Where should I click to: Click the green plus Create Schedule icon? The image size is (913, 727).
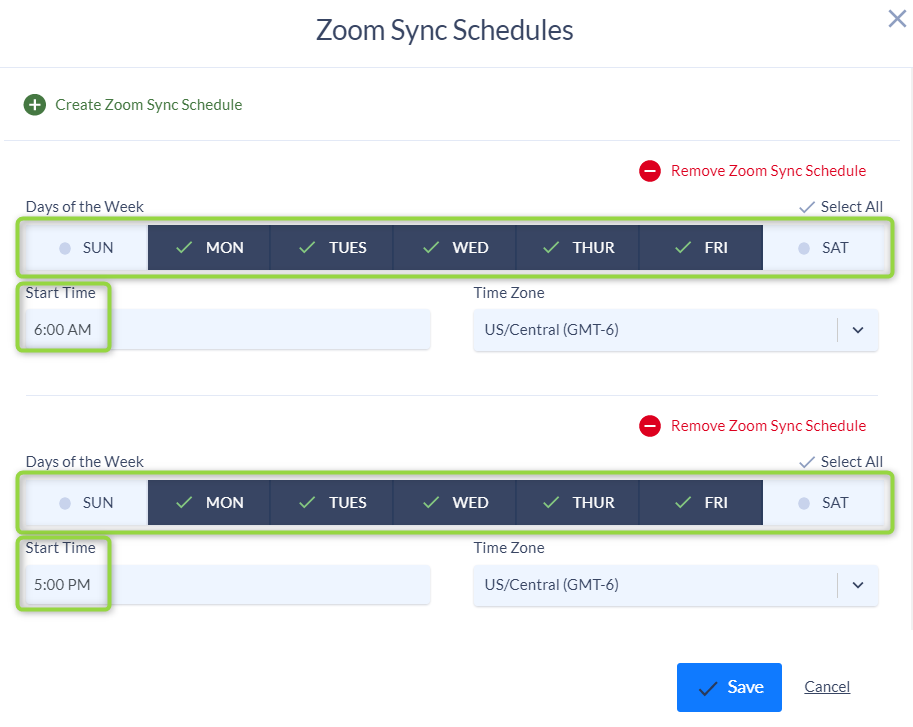click(35, 105)
